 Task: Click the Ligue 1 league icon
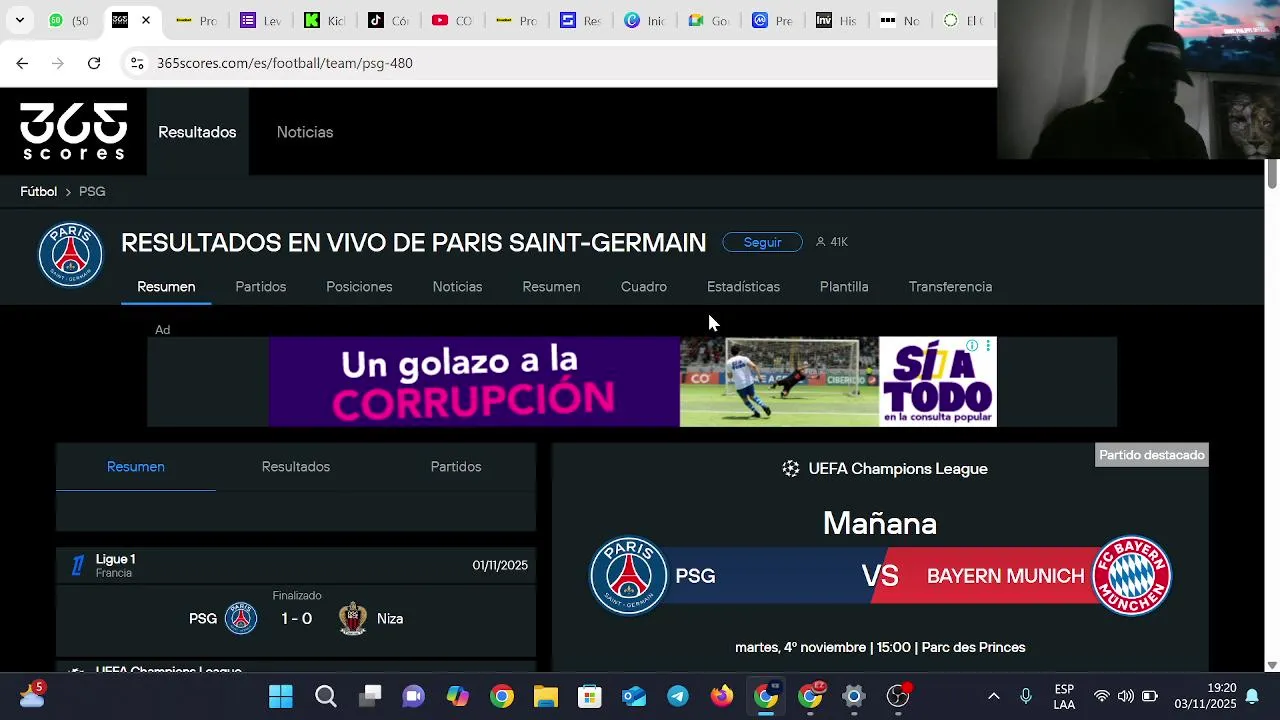(x=77, y=566)
